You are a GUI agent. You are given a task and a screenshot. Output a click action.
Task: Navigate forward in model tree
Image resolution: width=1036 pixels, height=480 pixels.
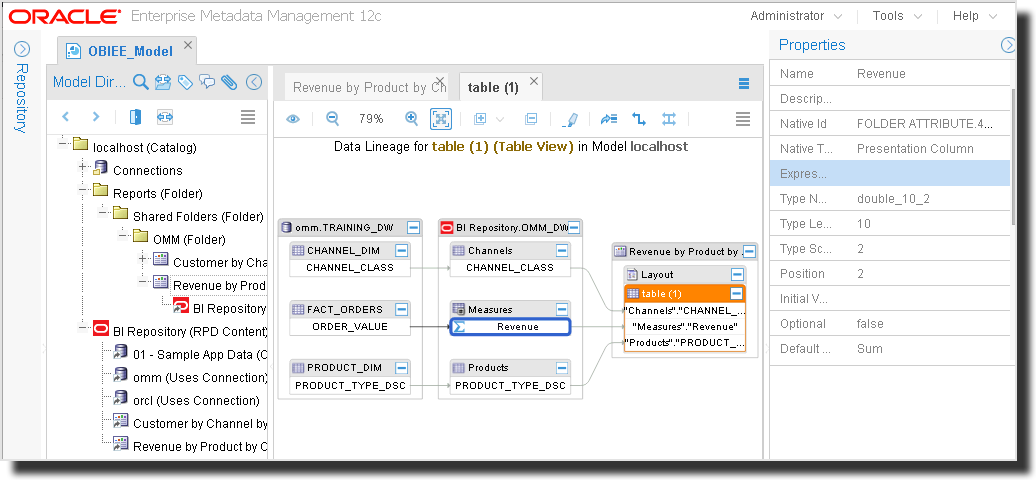pos(96,117)
